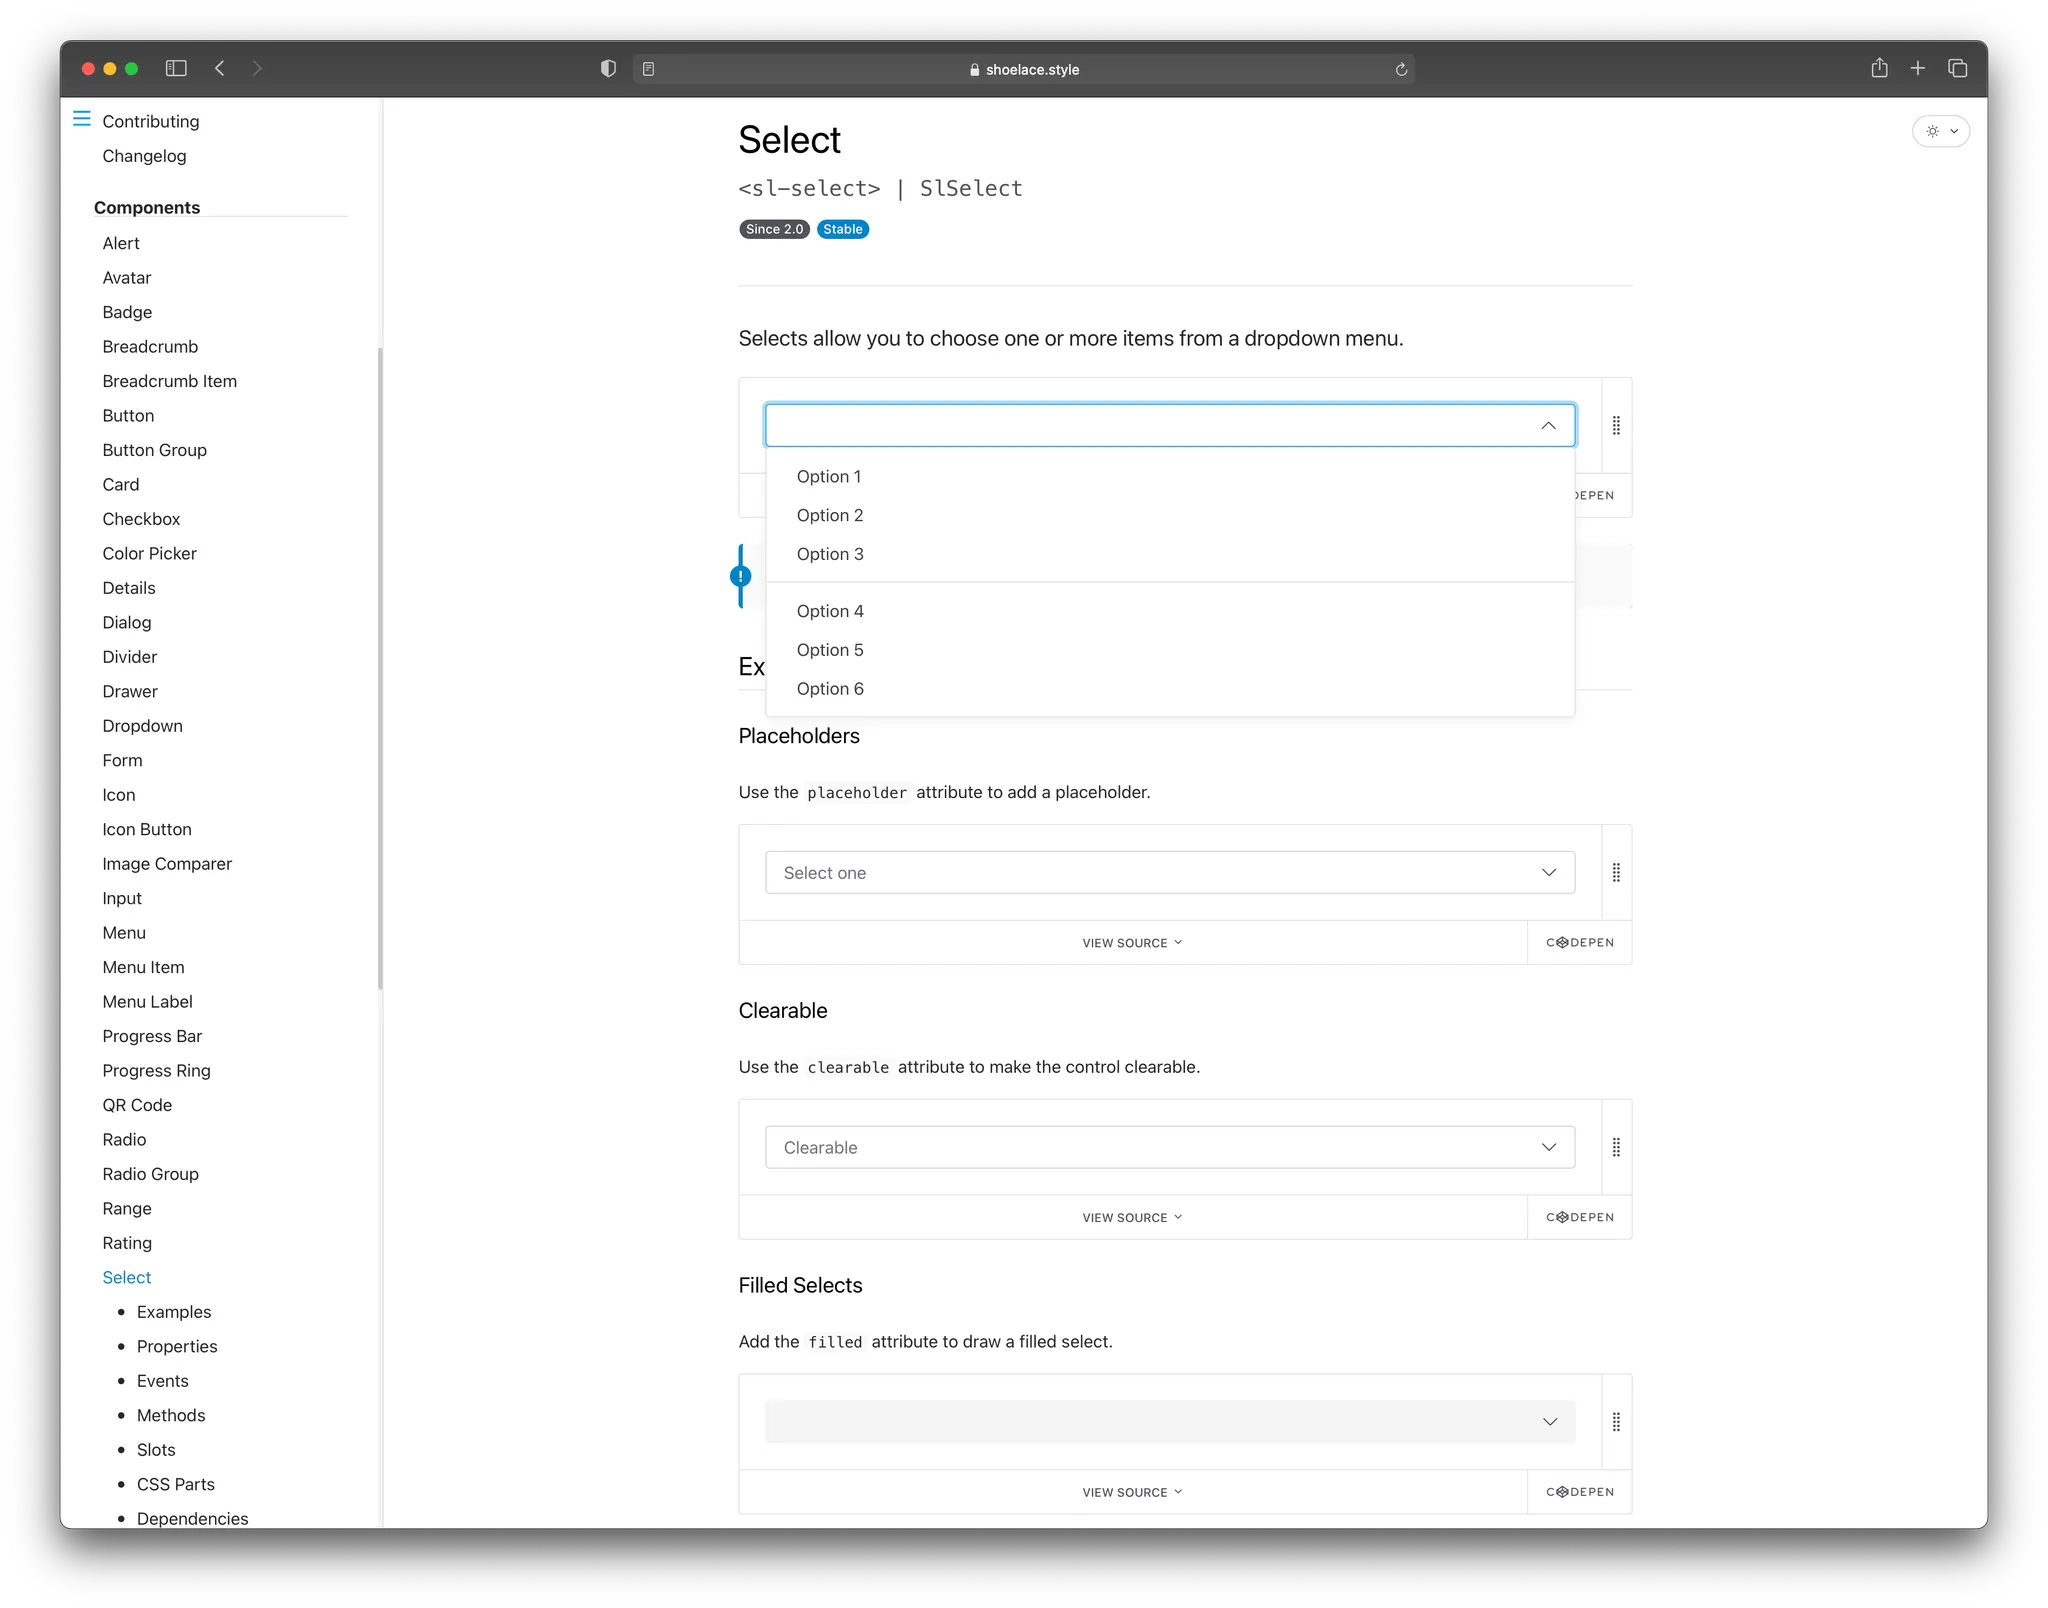Click the browser back arrow
Viewport: 2048px width, 1608px height.
[x=220, y=68]
